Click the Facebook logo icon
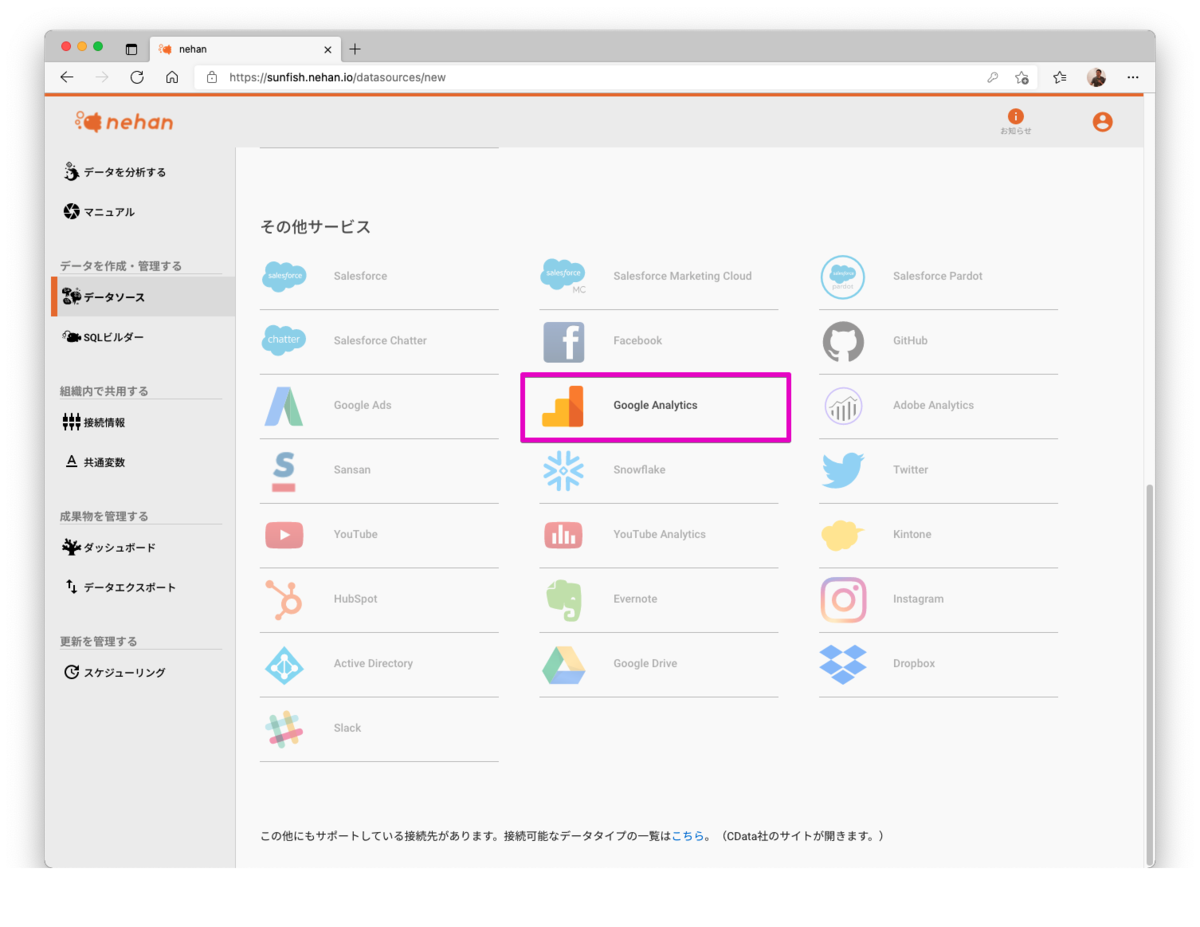Image resolution: width=1200 pixels, height=927 pixels. (x=563, y=342)
